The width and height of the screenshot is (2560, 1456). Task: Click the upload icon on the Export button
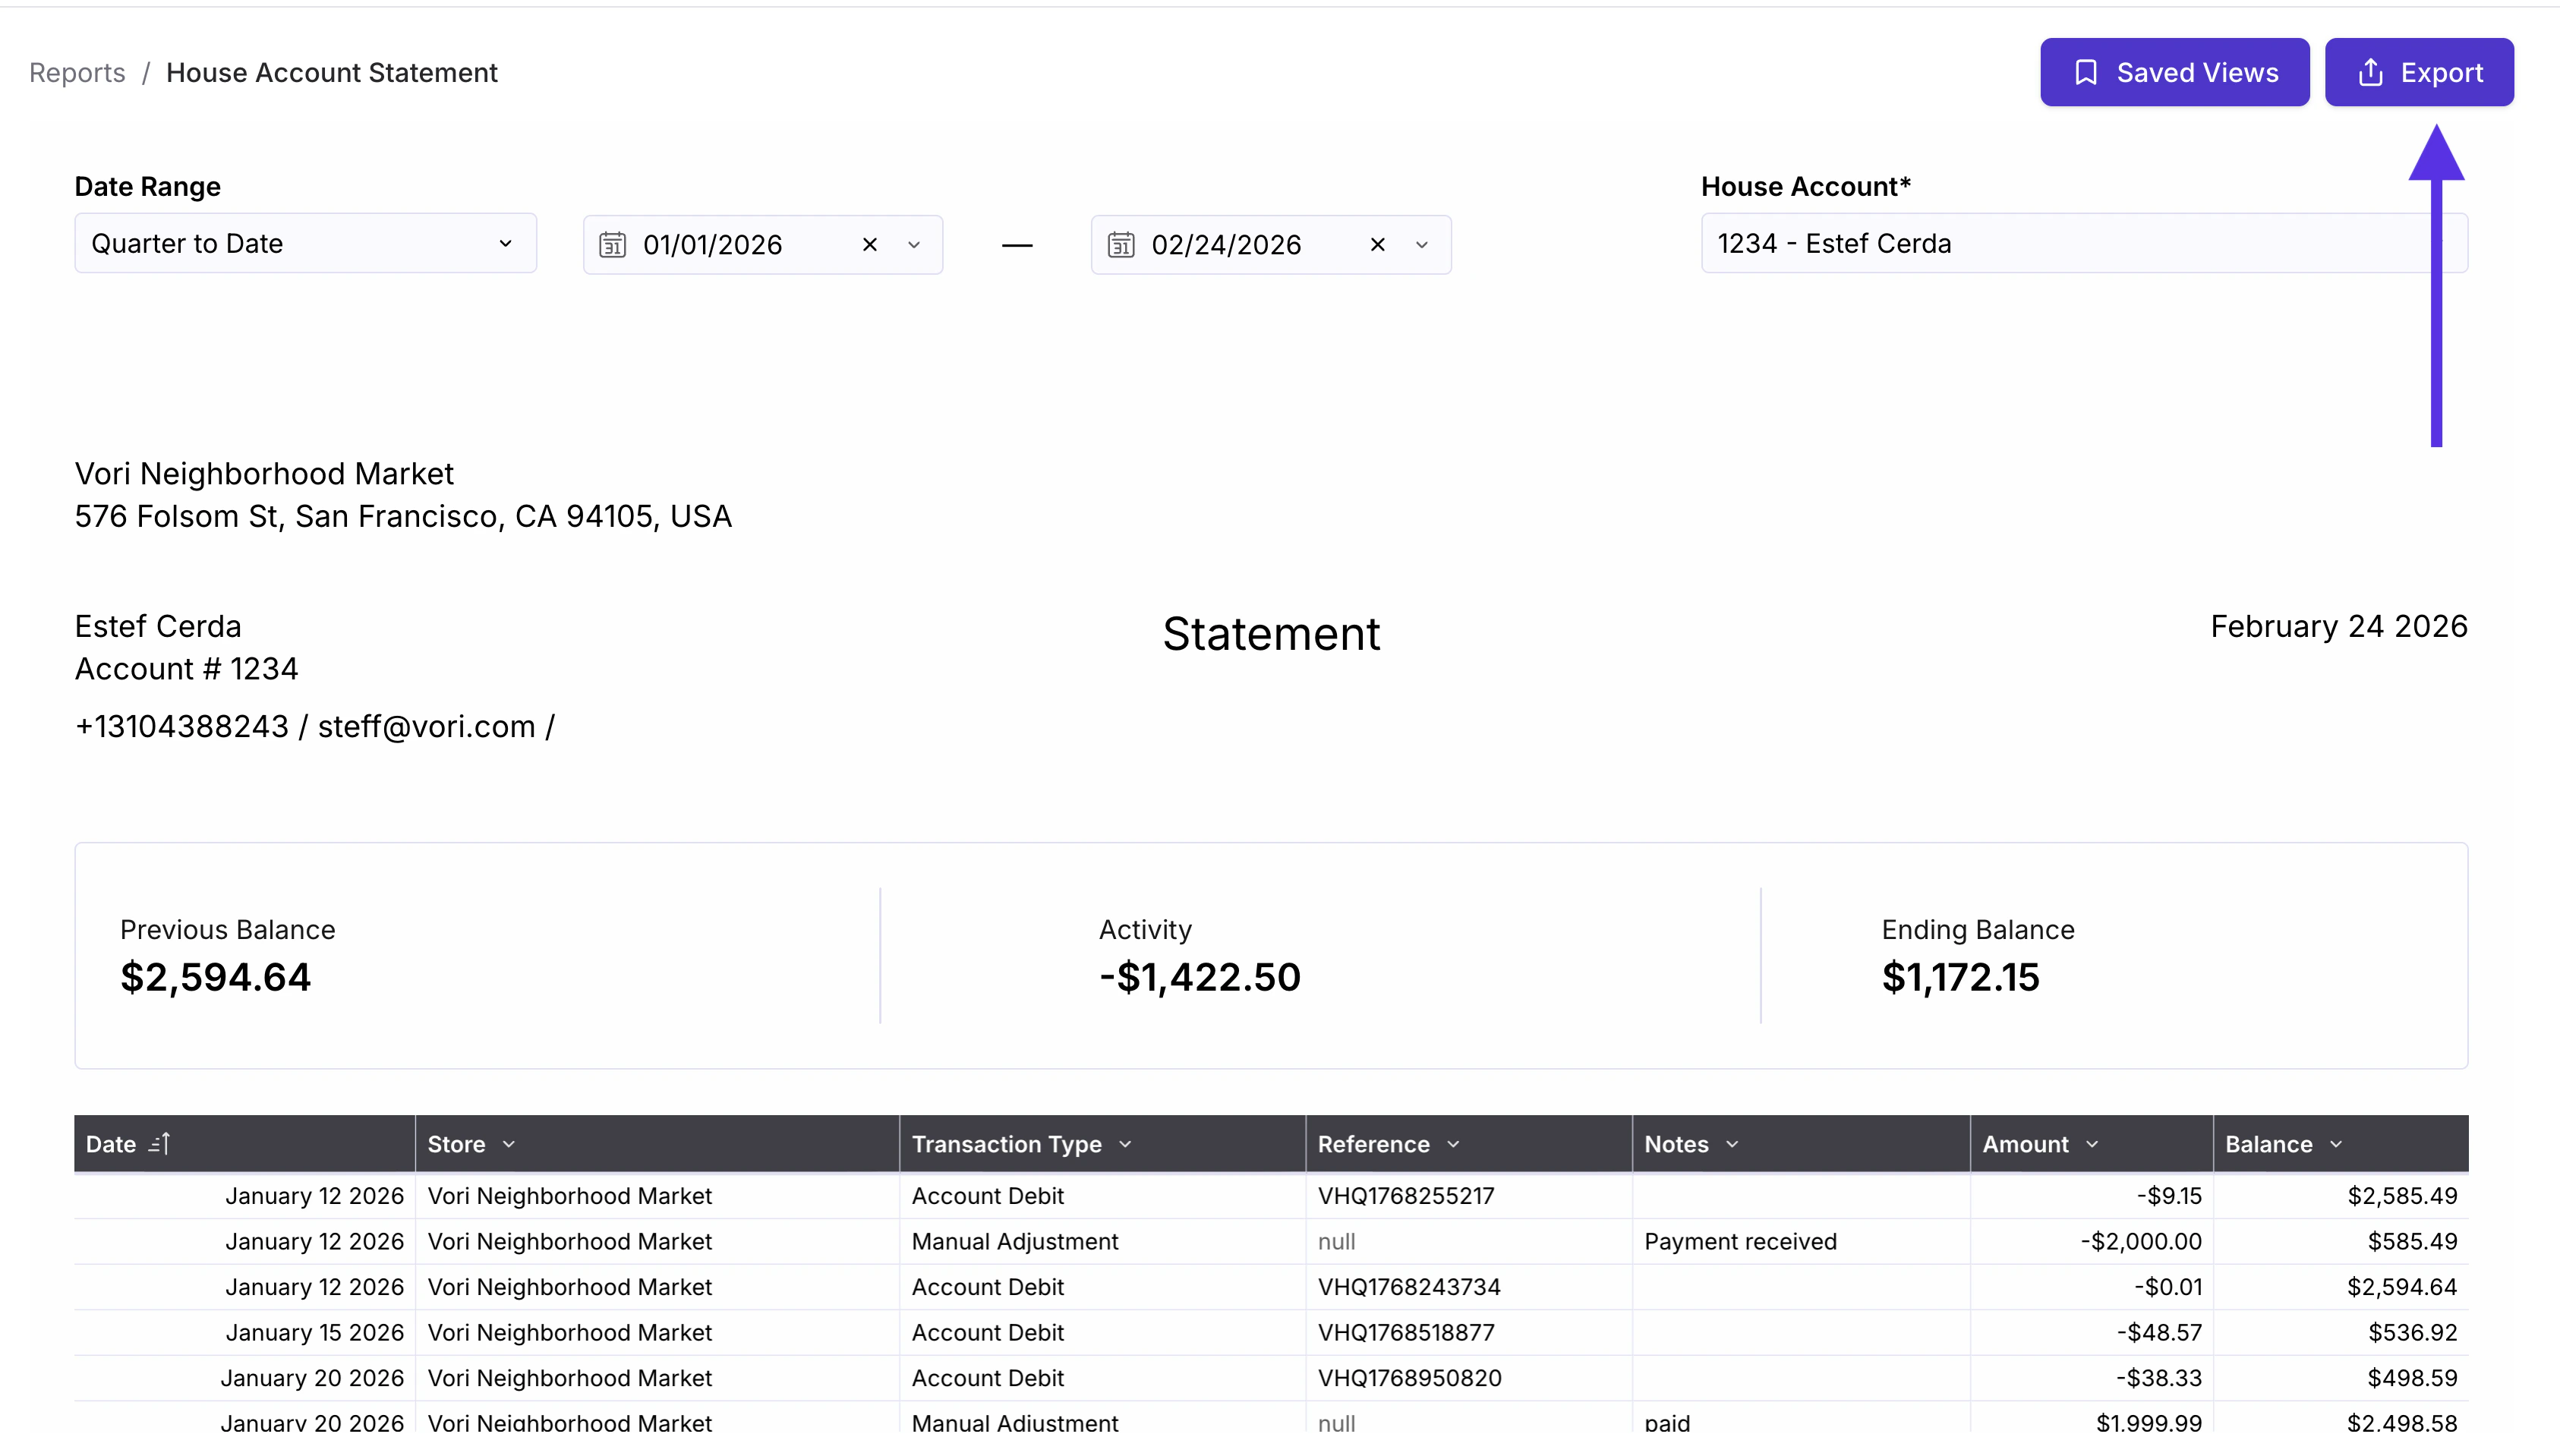point(2370,73)
